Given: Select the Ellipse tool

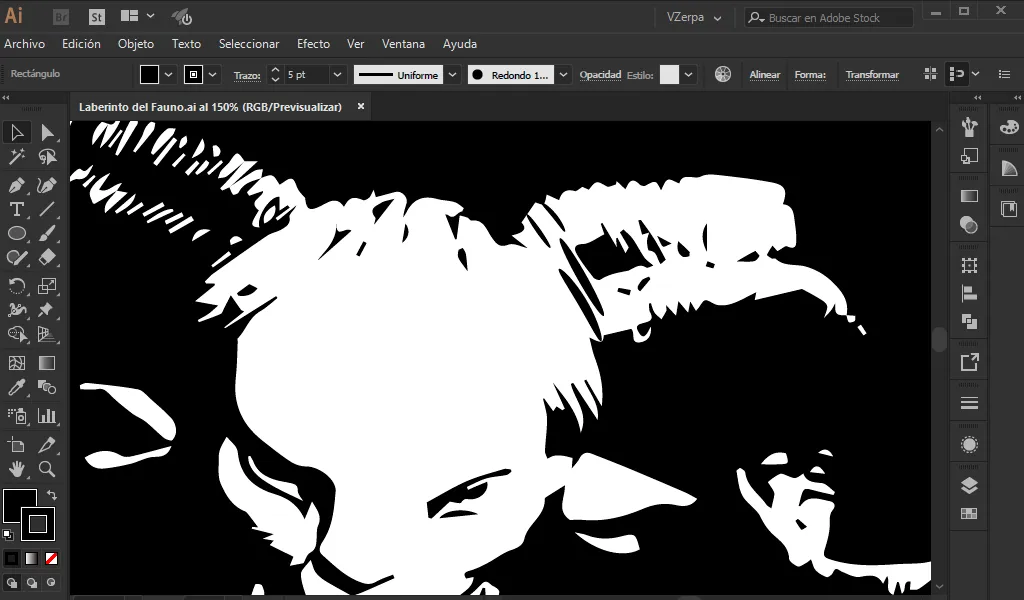Looking at the screenshot, I should point(16,233).
